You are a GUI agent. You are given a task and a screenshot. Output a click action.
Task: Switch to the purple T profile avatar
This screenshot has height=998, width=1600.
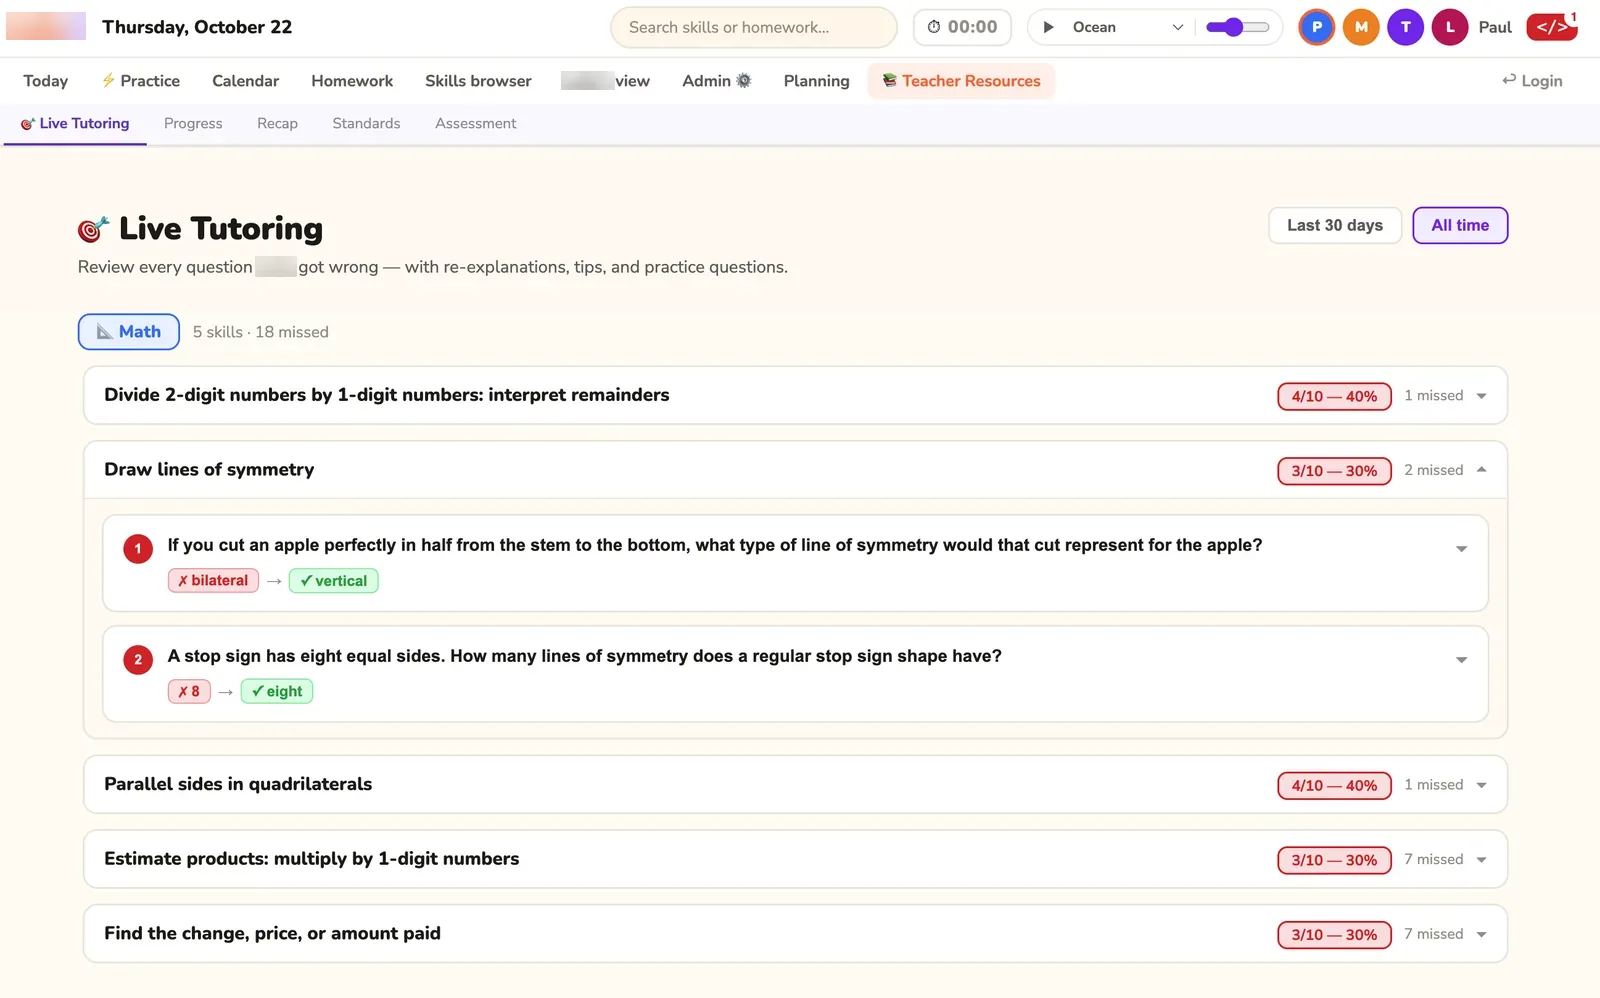coord(1405,27)
